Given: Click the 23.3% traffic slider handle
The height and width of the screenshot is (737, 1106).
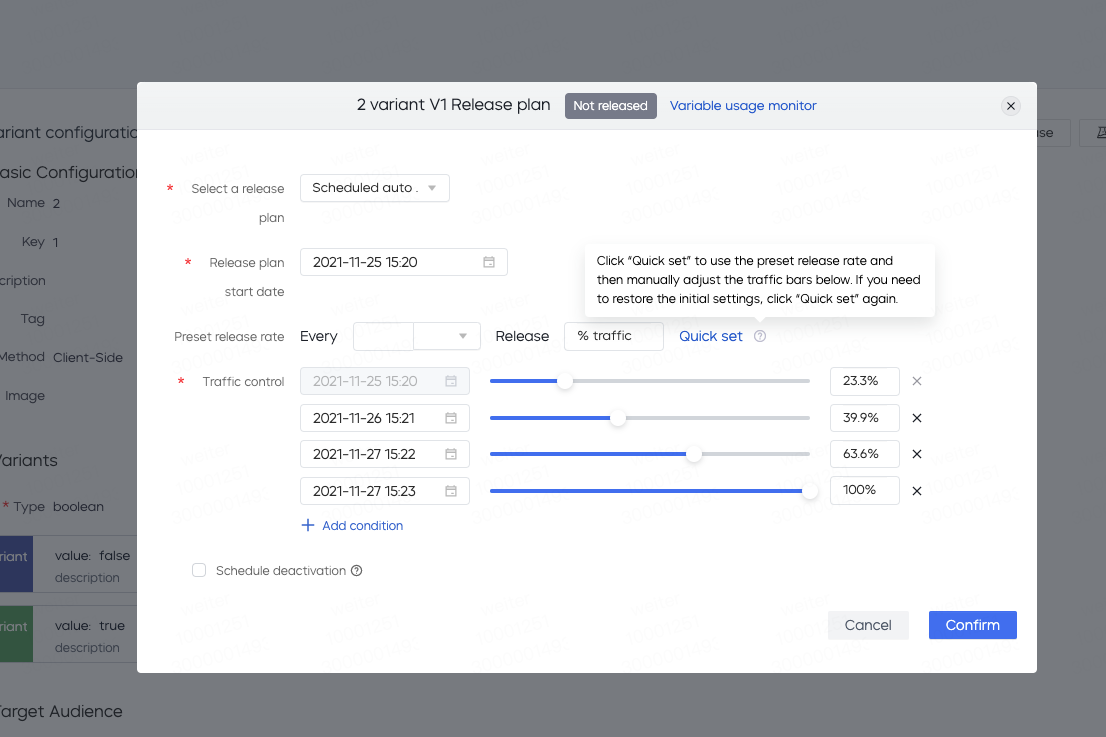Looking at the screenshot, I should [x=565, y=382].
